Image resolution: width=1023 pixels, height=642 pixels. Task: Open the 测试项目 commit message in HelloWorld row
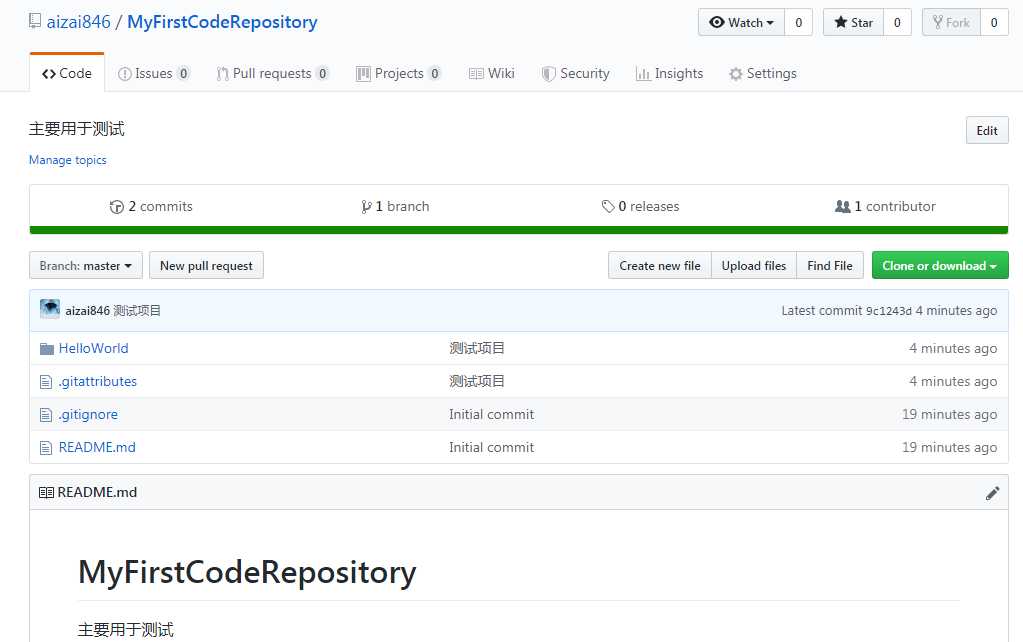tap(477, 348)
